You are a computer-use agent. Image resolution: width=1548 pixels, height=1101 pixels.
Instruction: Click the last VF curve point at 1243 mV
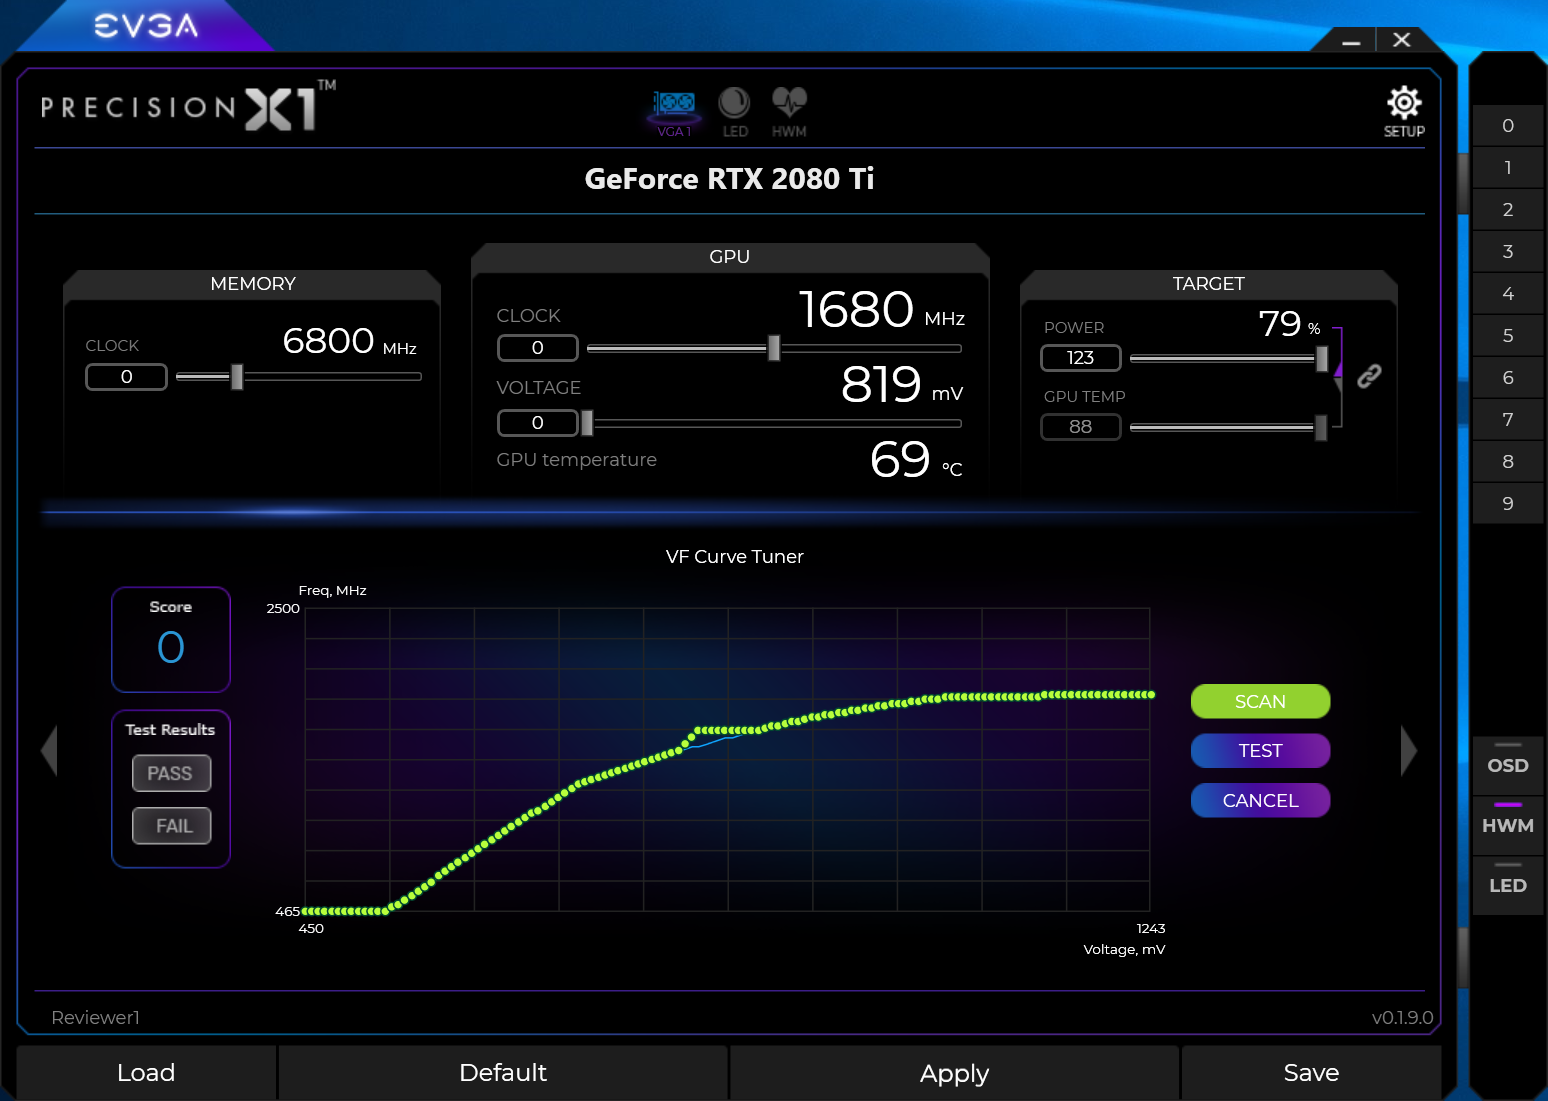pos(1151,694)
